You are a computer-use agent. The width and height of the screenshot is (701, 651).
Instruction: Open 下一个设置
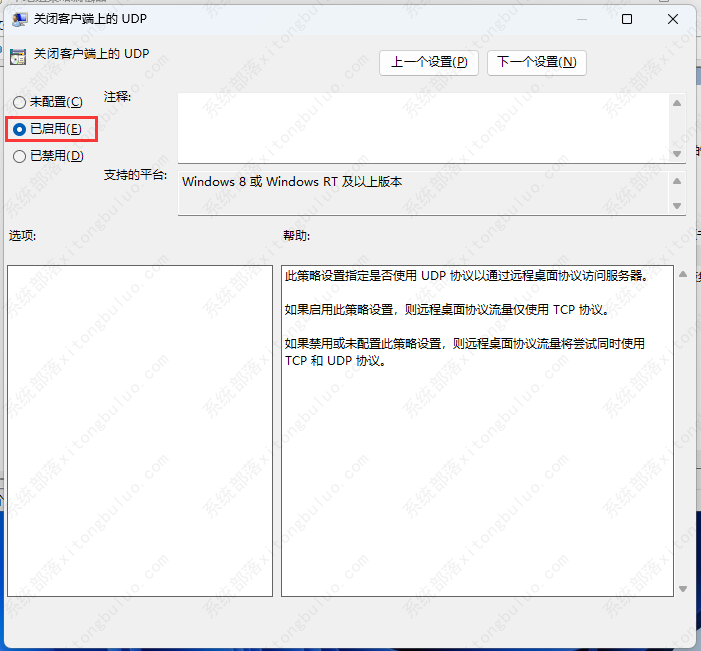click(x=536, y=62)
